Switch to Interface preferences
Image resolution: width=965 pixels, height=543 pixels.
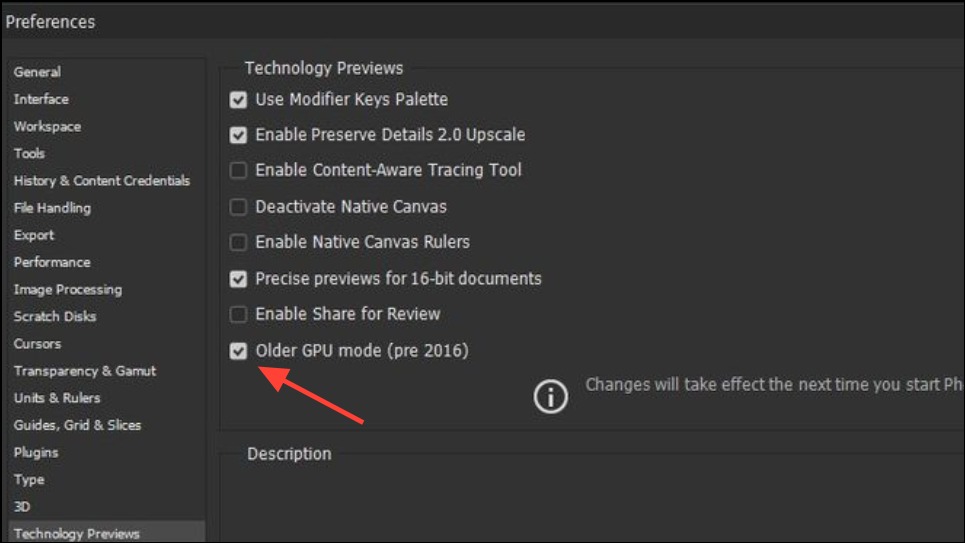point(41,99)
